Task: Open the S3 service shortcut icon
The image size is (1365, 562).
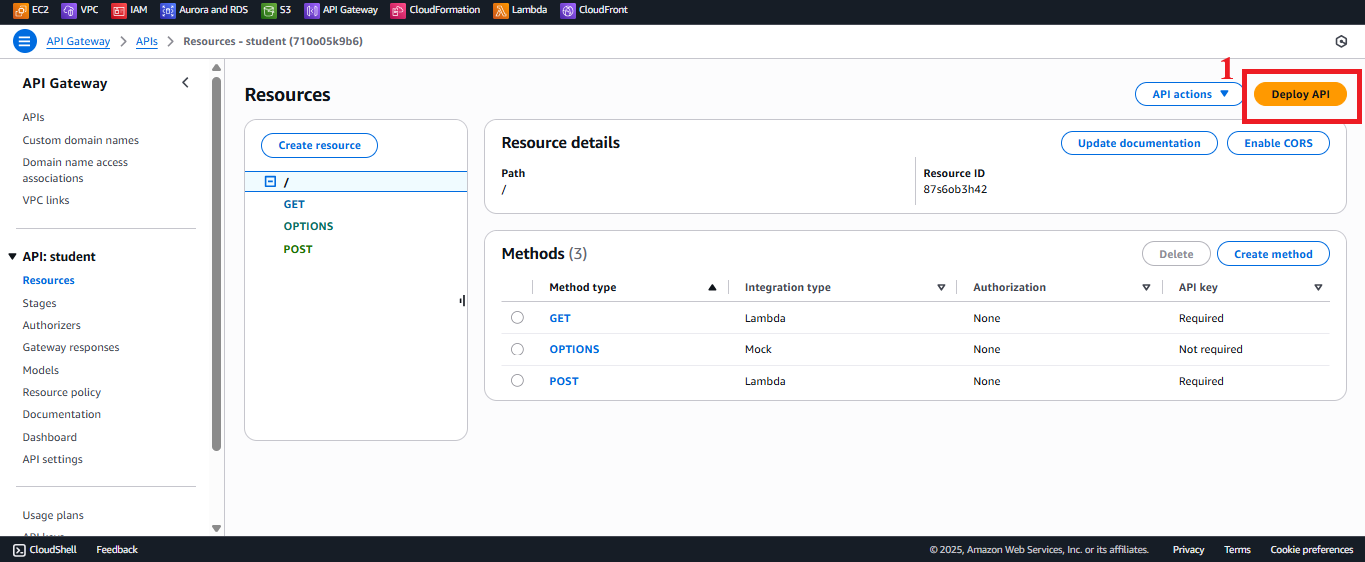Action: (x=268, y=11)
